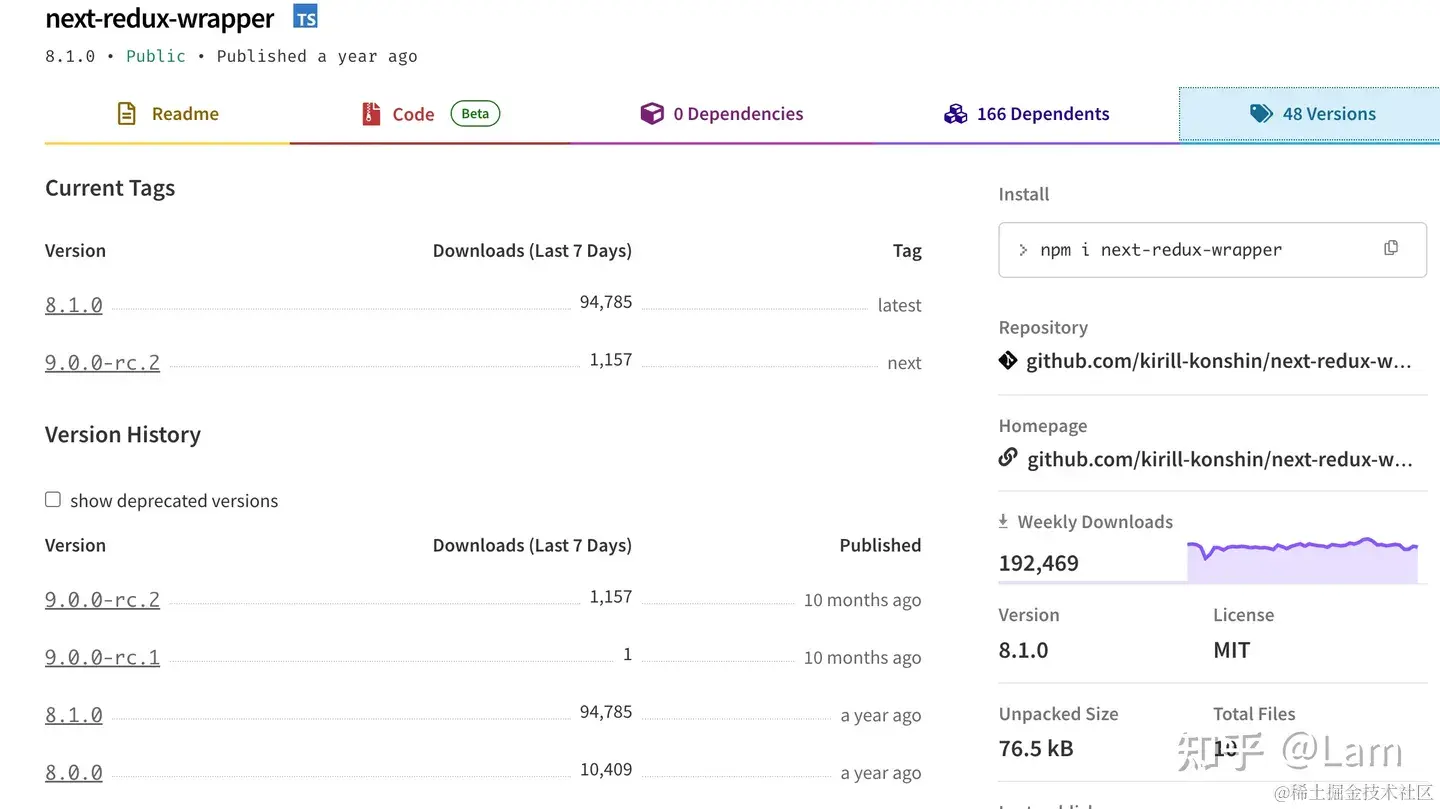Click the npm install command field
This screenshot has width=1440, height=809.
1212,249
